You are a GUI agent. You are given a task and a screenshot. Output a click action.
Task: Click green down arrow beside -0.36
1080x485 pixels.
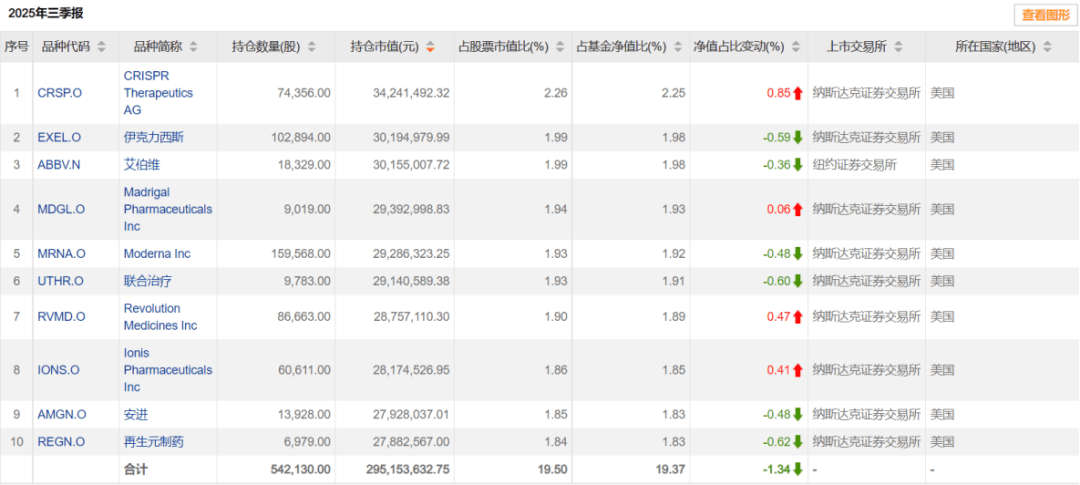click(x=798, y=165)
